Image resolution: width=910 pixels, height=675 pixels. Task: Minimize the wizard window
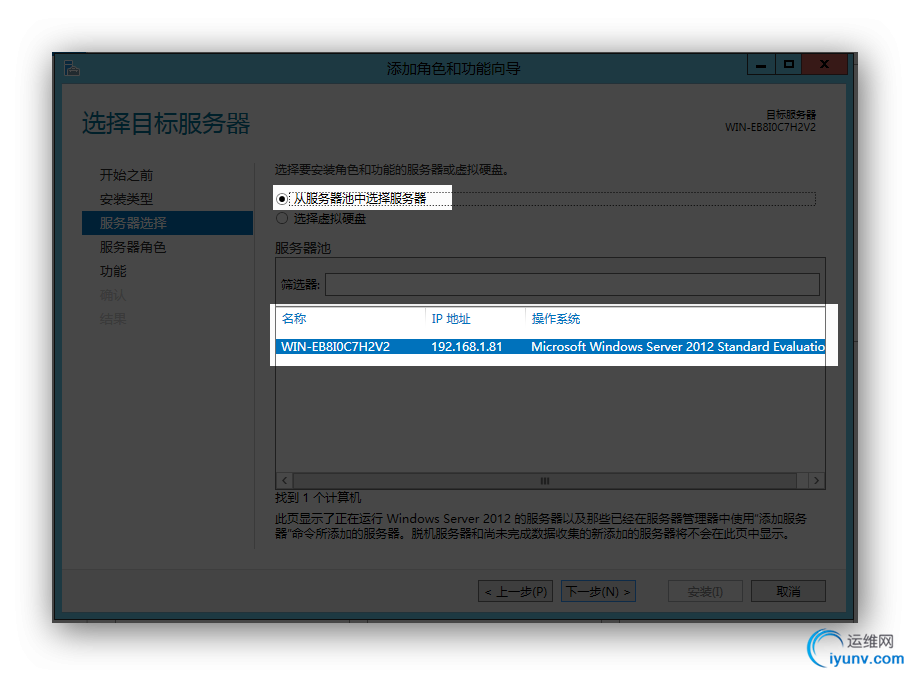pos(761,65)
